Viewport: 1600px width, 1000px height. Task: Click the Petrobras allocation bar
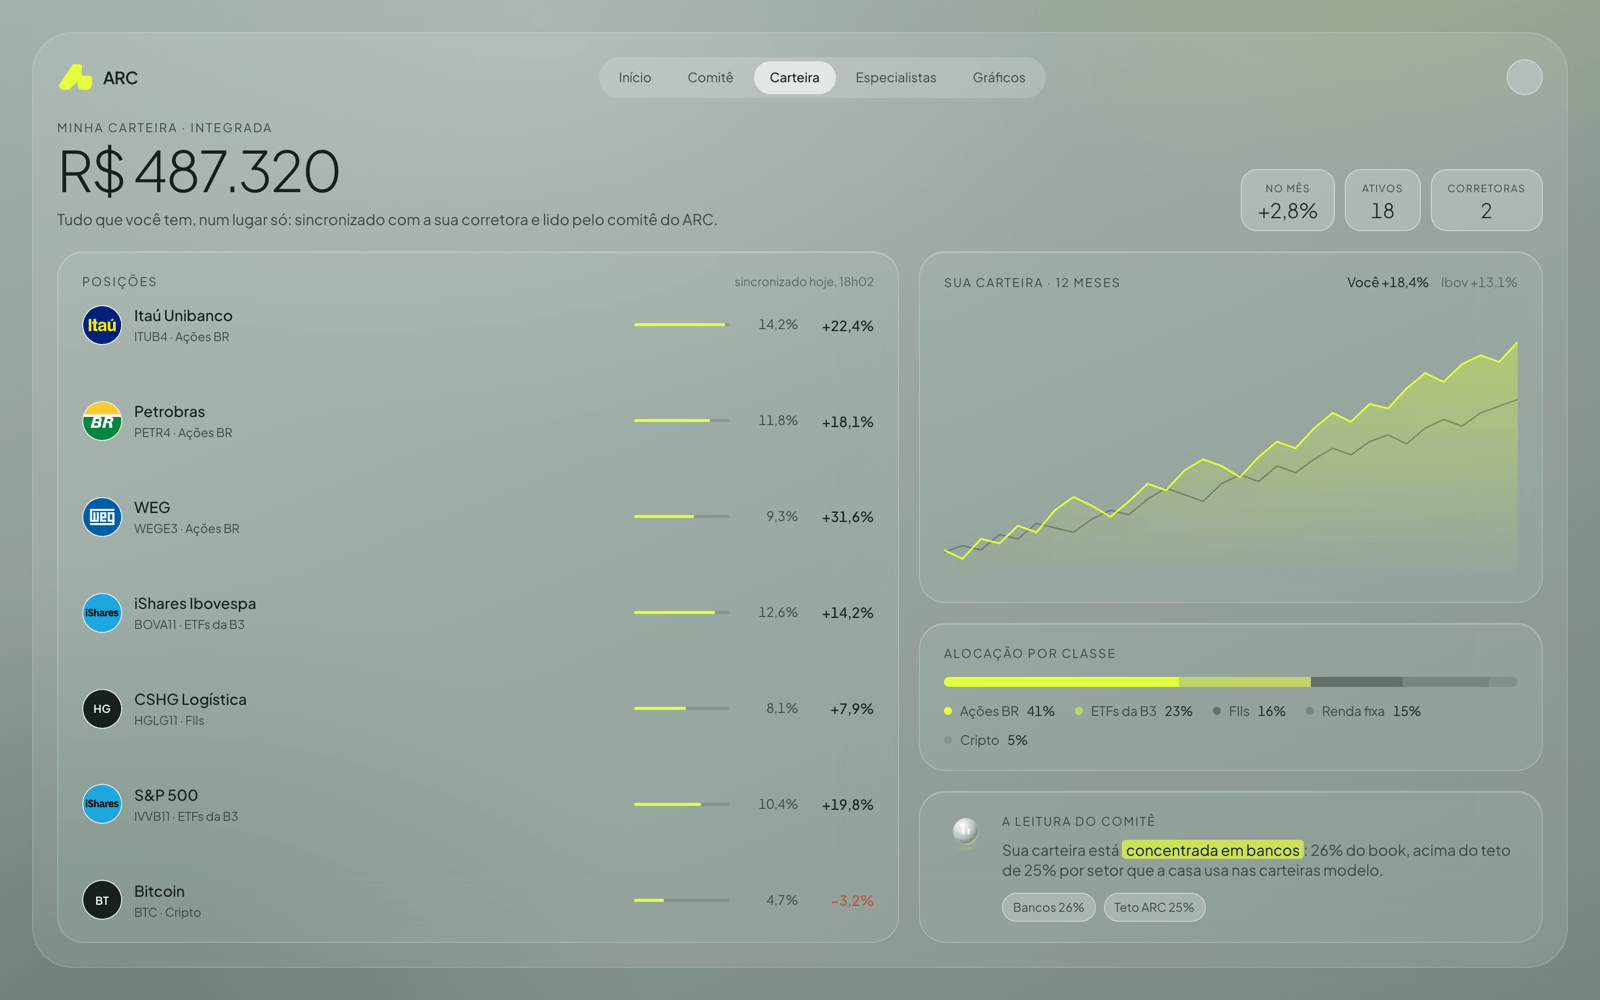[x=682, y=421]
